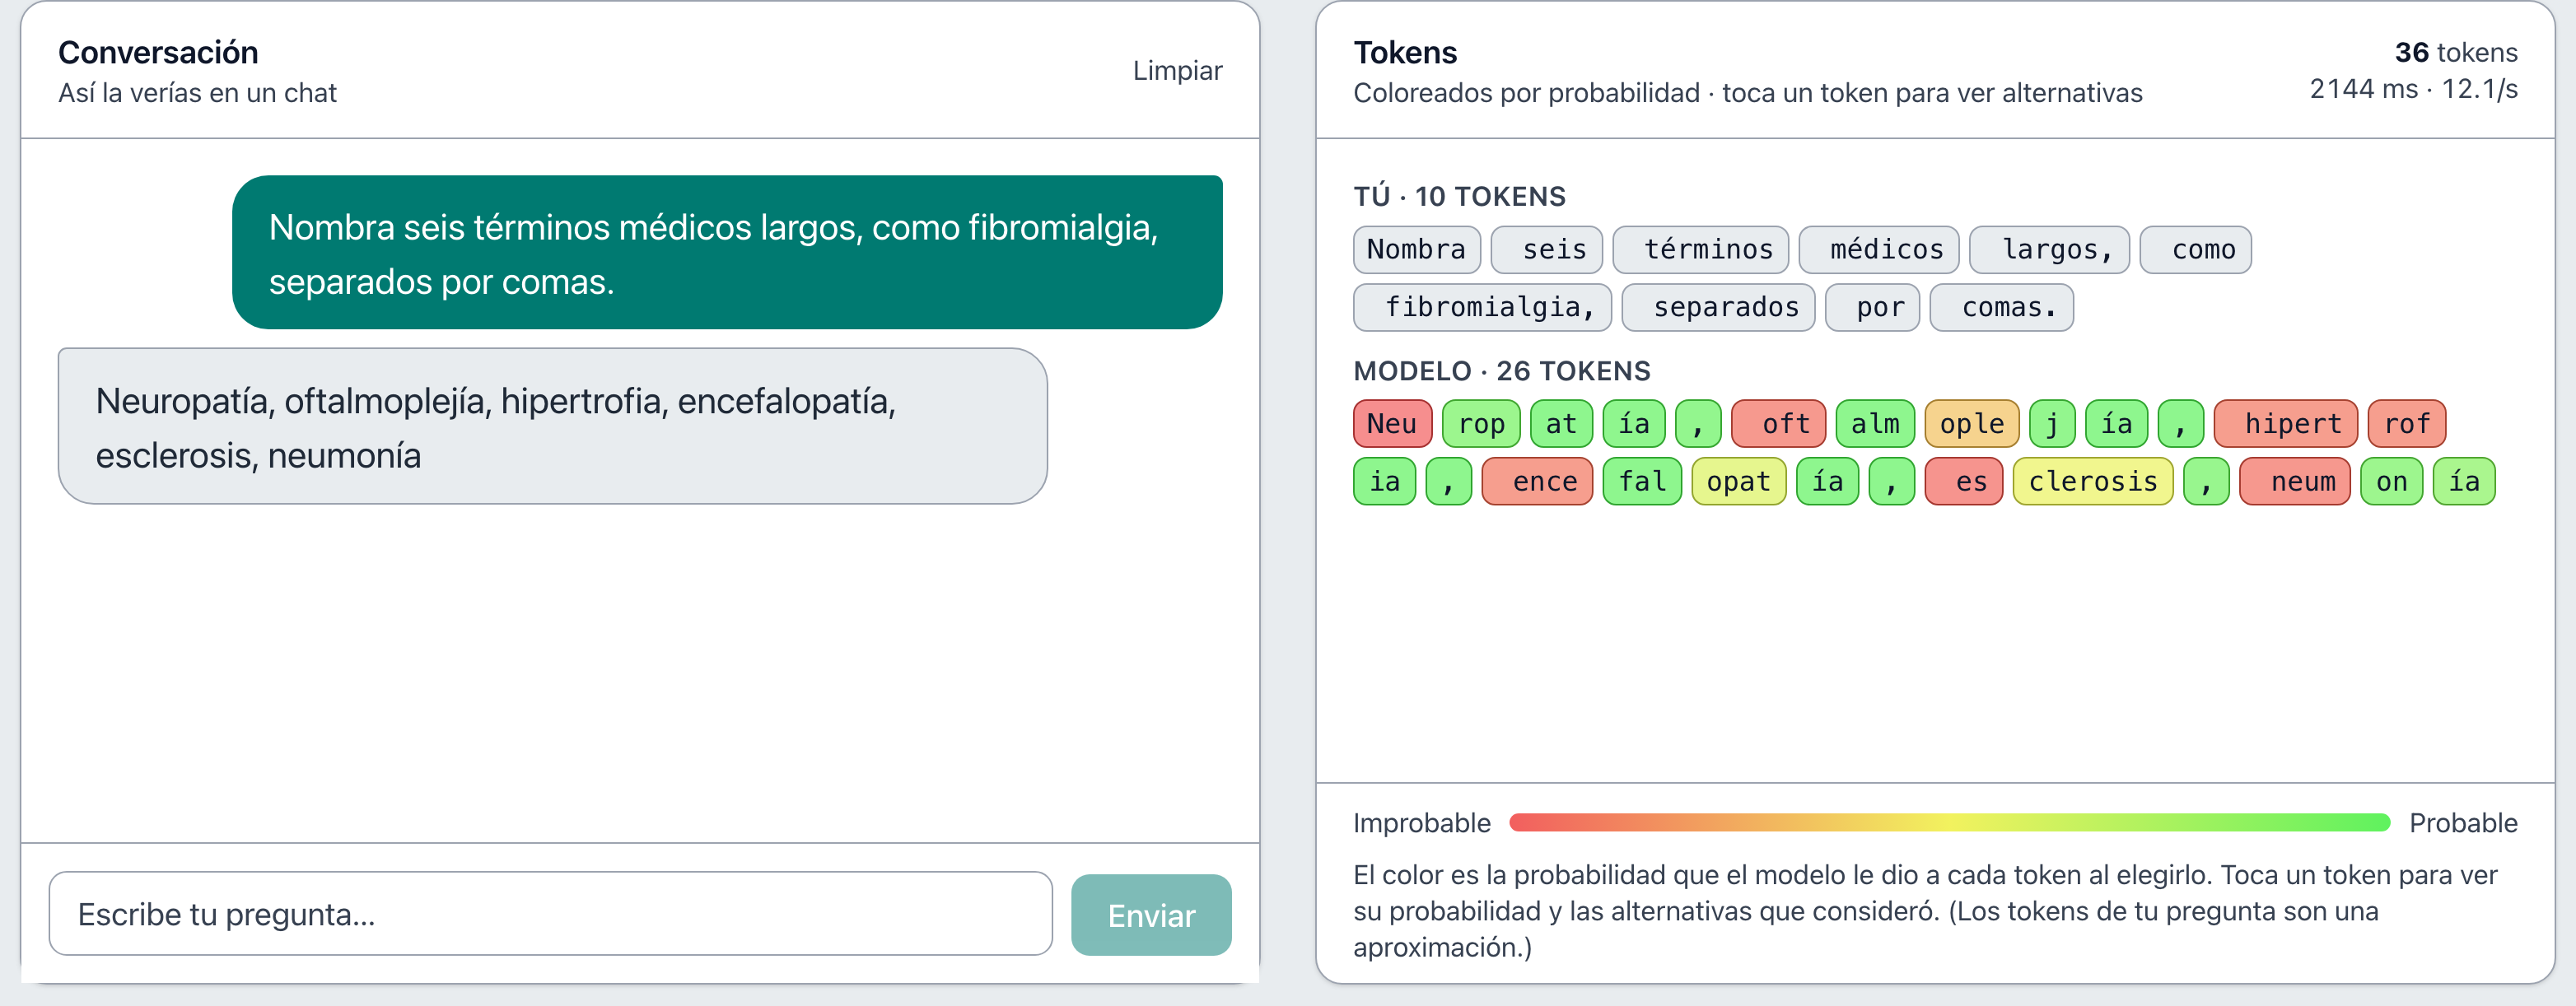Click the Enviar send button
This screenshot has height=1006, width=2576.
pyautogui.click(x=1151, y=914)
